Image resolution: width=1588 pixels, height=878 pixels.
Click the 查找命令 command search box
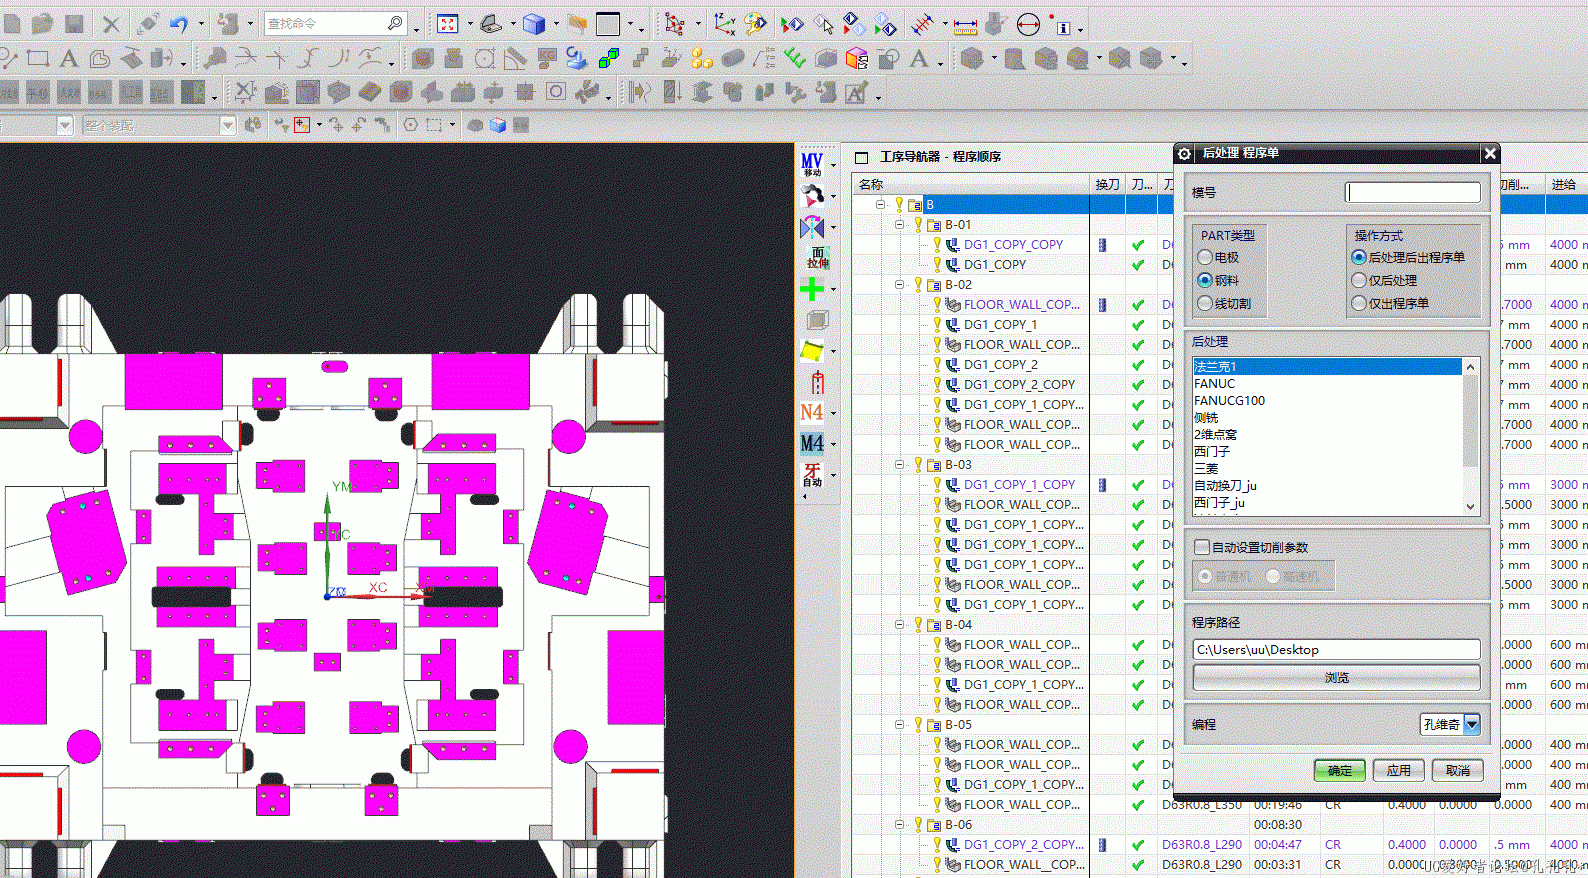pyautogui.click(x=334, y=23)
